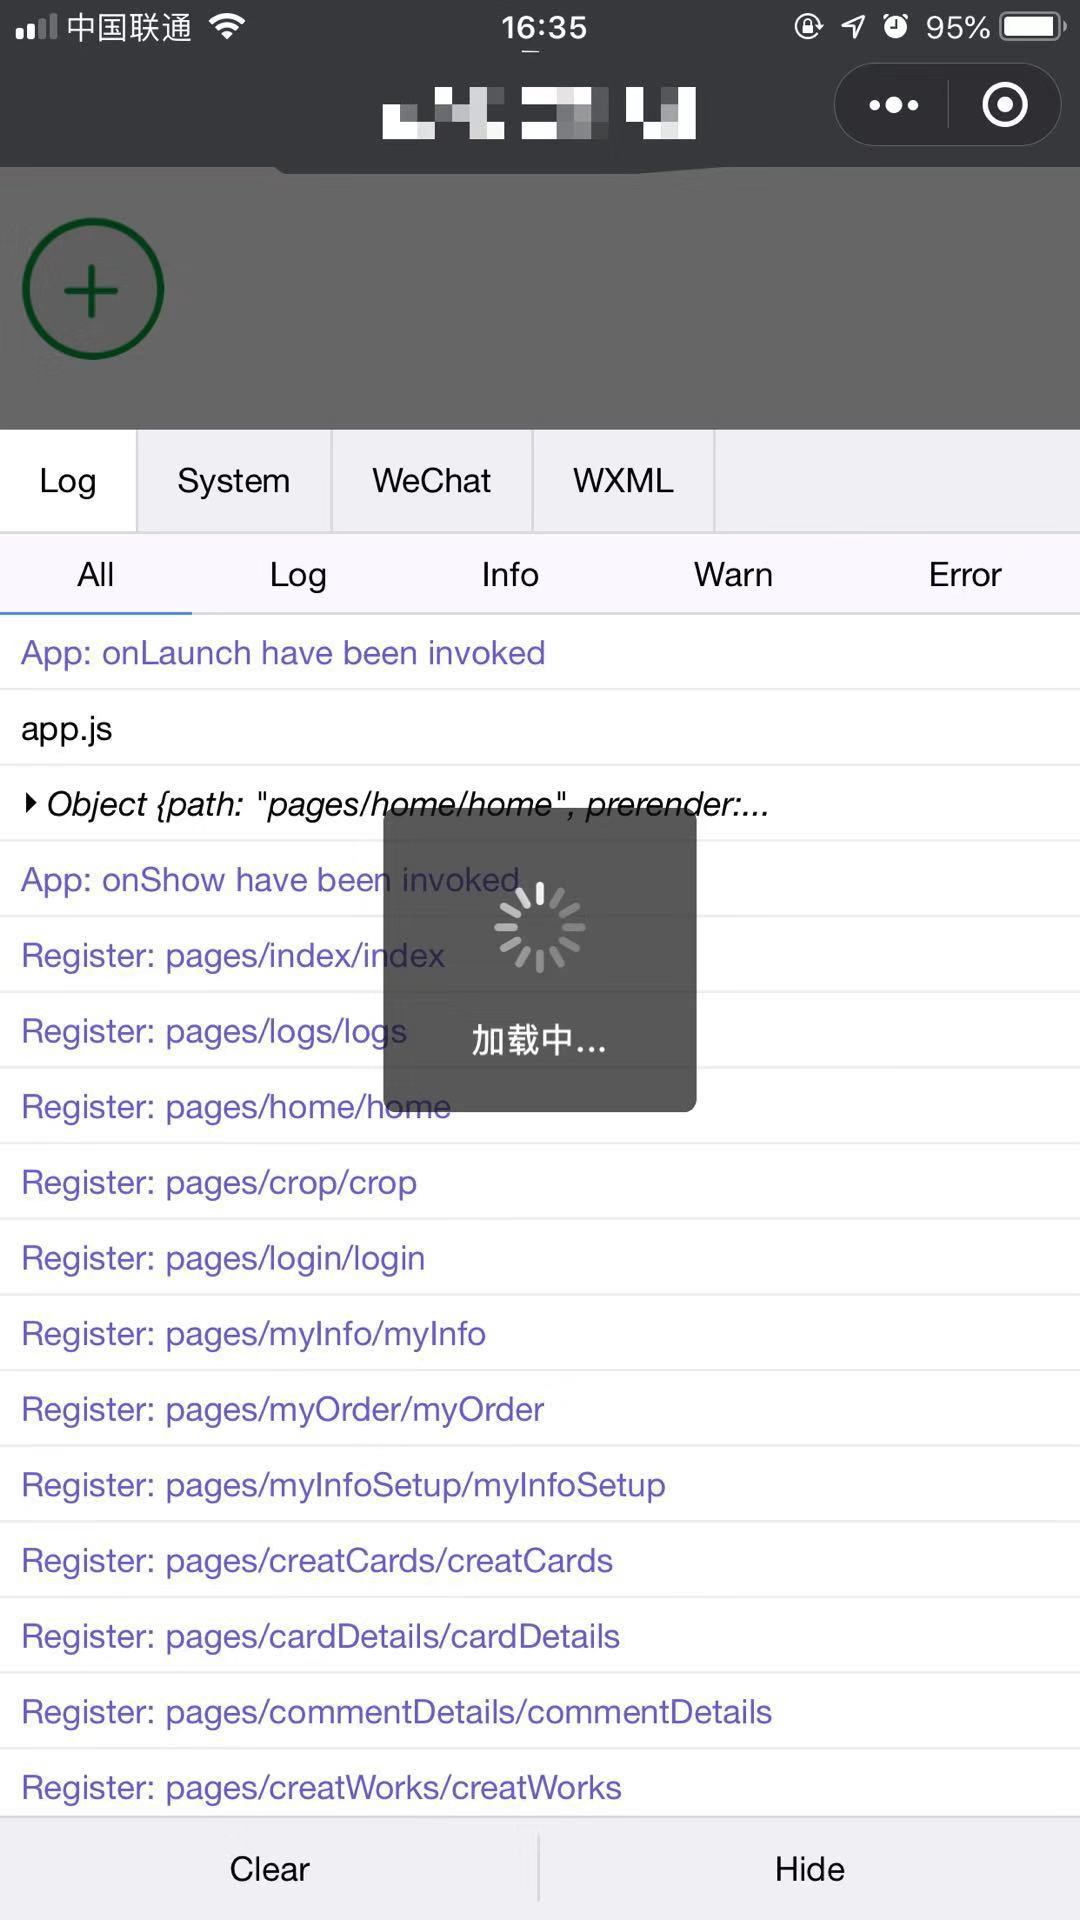Select the All log filter
Viewport: 1080px width, 1920px height.
[96, 575]
